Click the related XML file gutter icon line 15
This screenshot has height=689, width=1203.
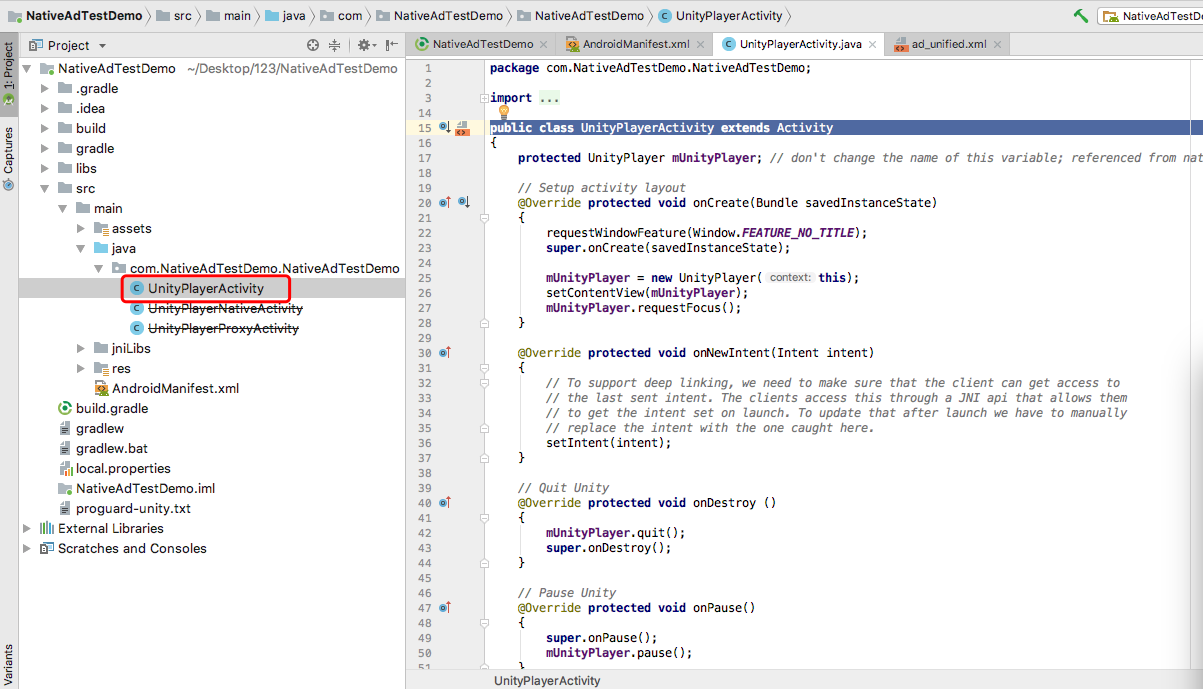(462, 128)
